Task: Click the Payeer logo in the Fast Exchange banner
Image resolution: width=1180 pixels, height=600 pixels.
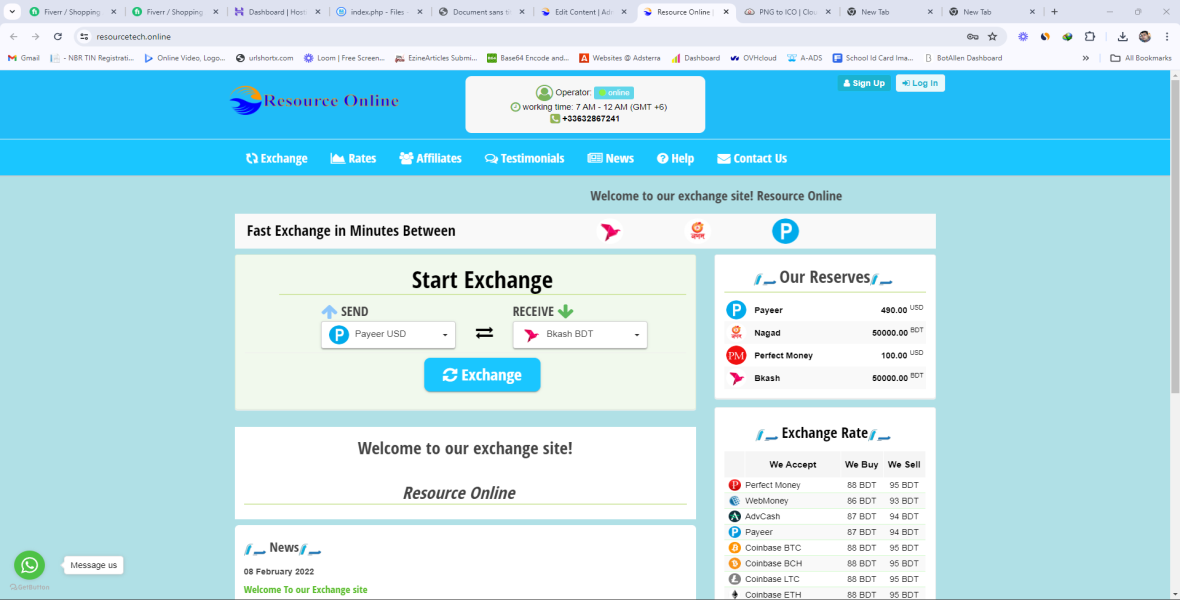Action: click(x=785, y=232)
